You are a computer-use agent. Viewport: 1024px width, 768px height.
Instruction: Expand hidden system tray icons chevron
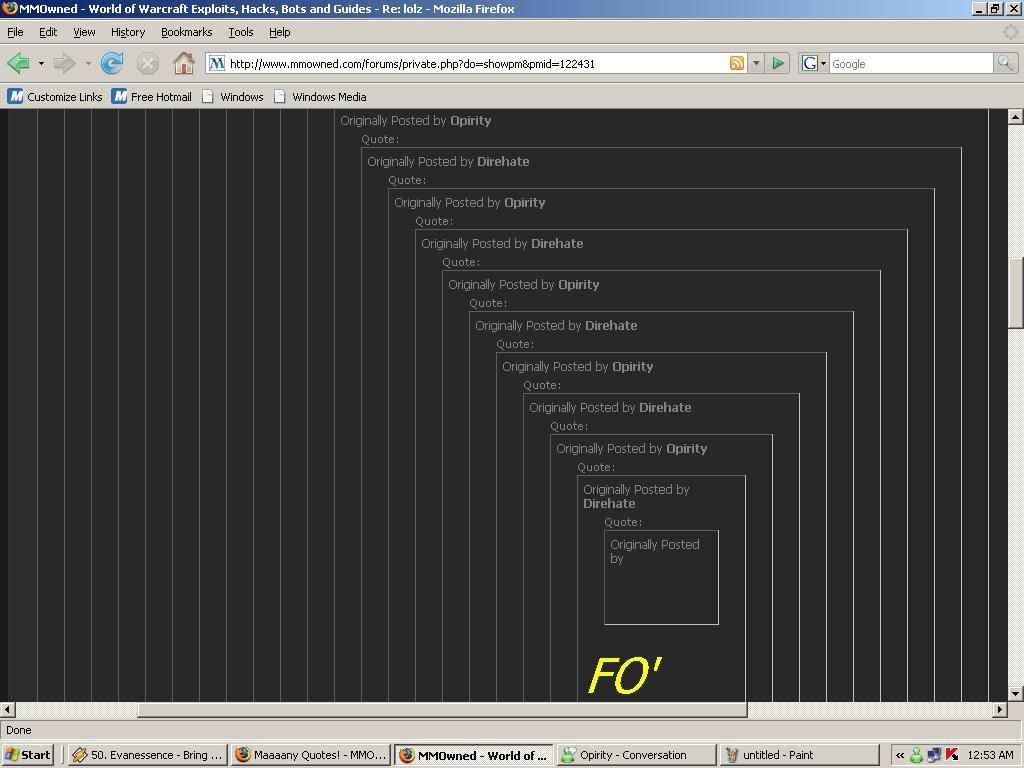[900, 756]
